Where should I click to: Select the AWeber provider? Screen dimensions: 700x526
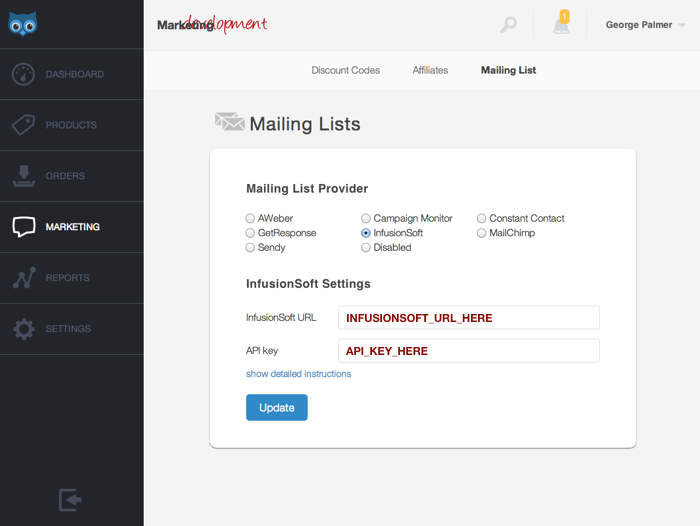point(250,218)
